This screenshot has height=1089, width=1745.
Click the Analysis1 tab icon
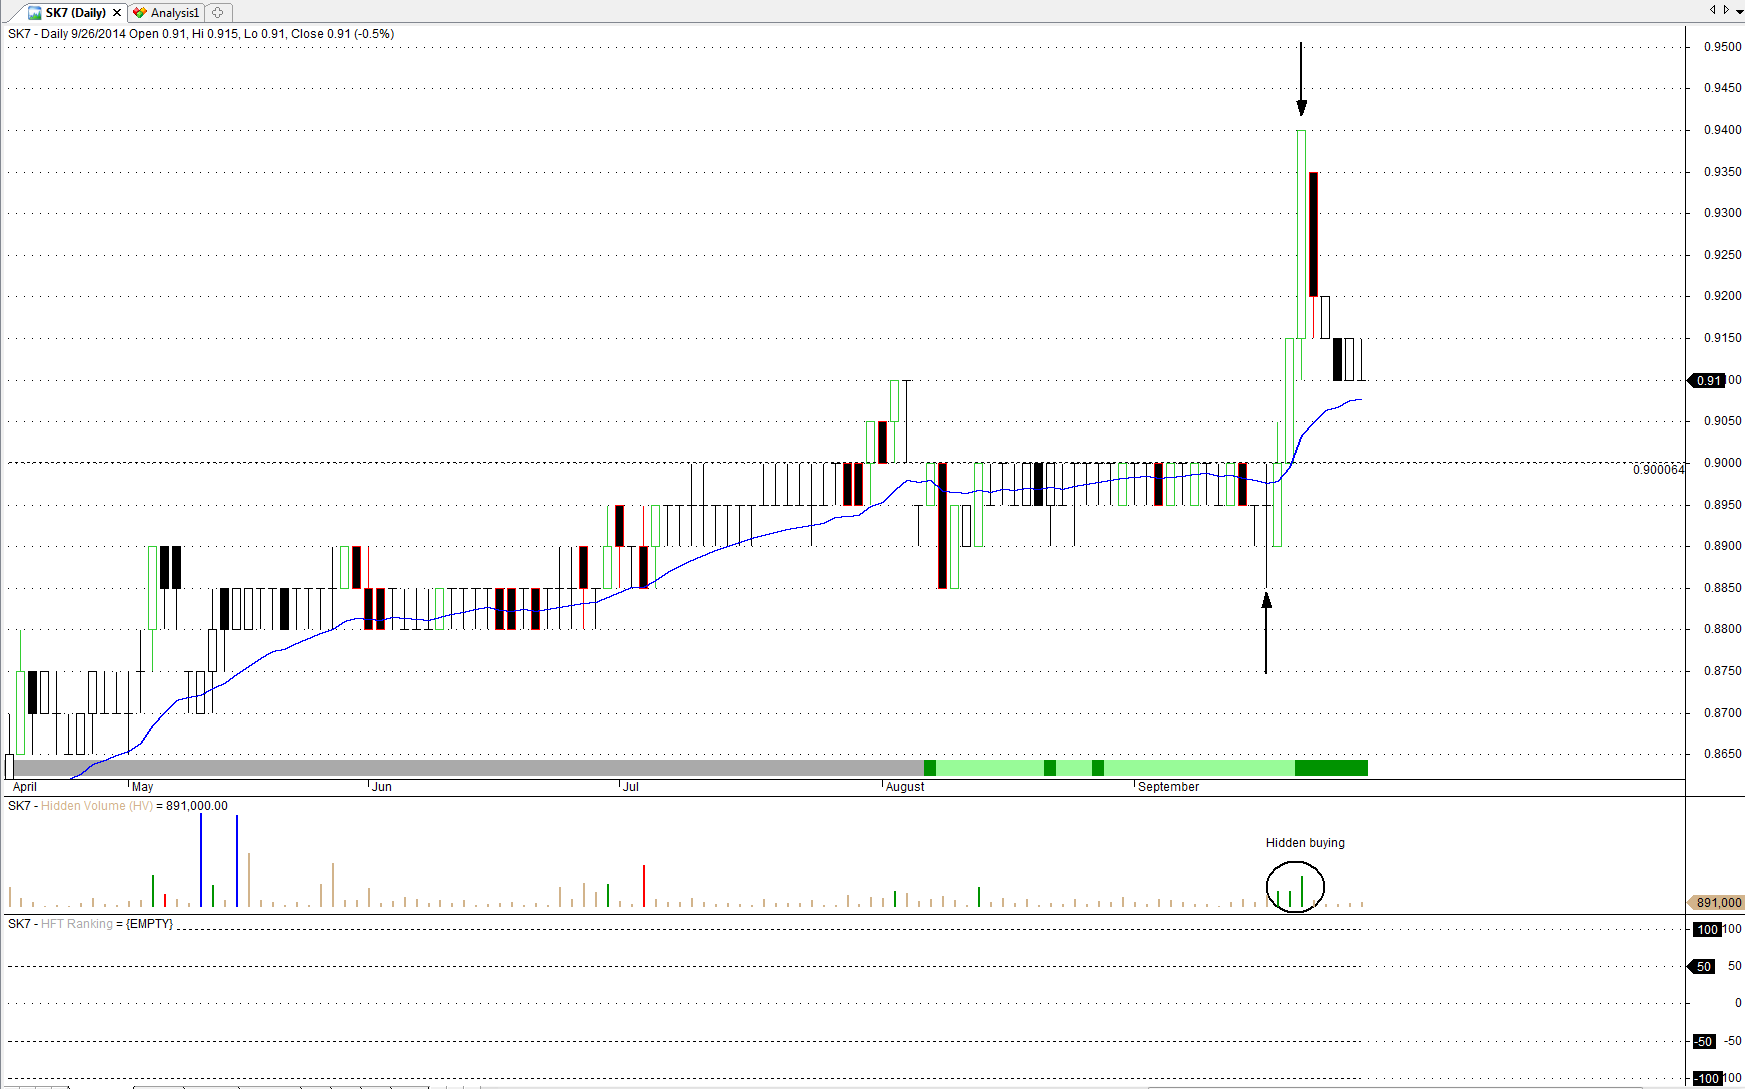(x=140, y=13)
